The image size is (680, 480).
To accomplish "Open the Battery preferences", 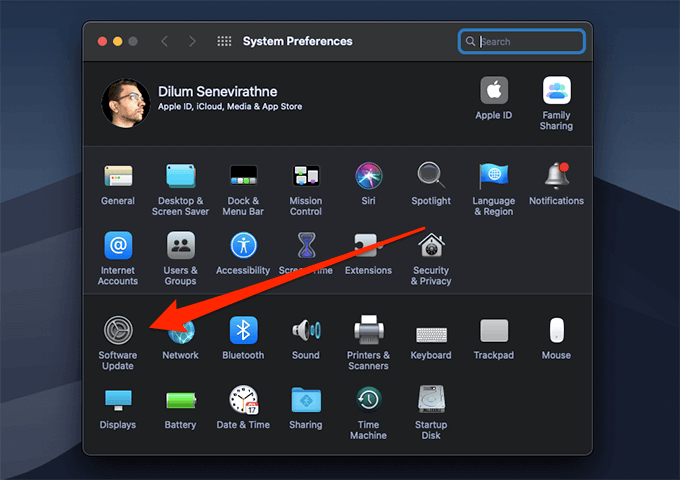I will (180, 400).
